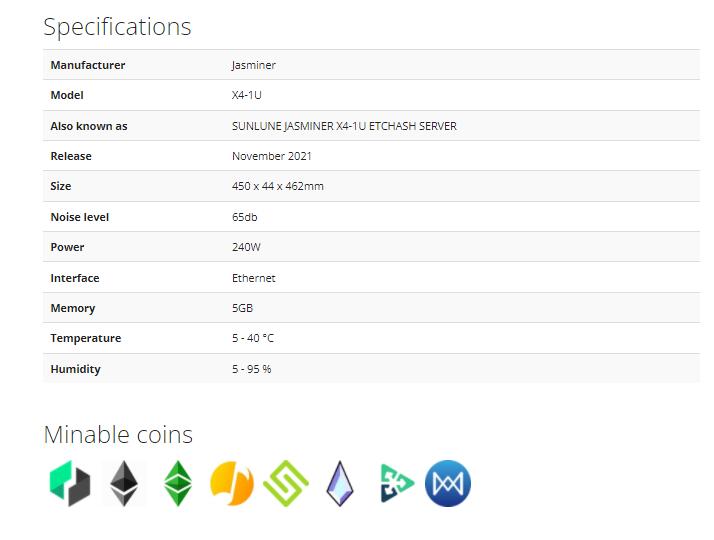The height and width of the screenshot is (540, 714).
Task: Select the purple-outlined crystal coin icon
Action: [x=340, y=484]
